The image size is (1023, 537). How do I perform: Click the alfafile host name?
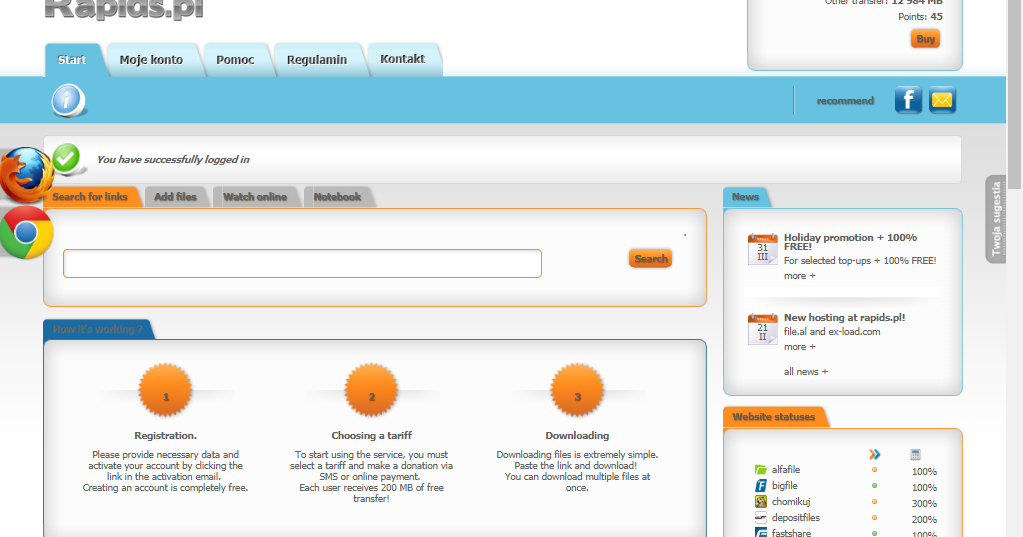click(786, 470)
